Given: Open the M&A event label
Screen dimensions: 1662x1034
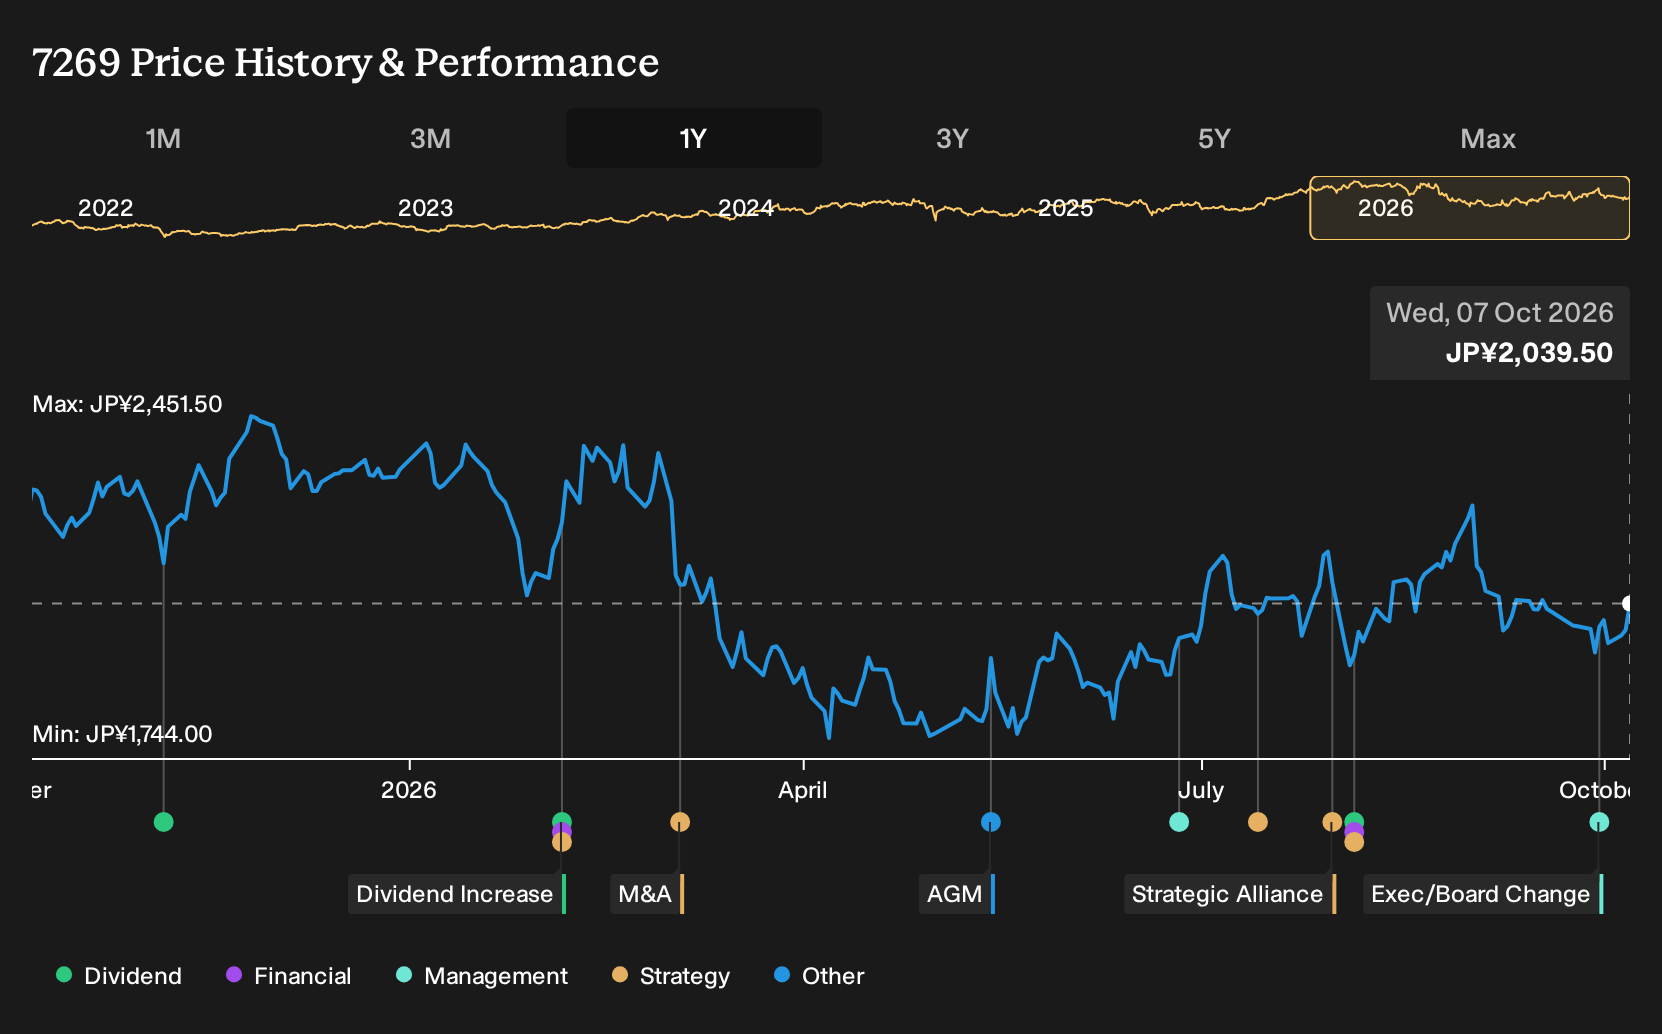Looking at the screenshot, I should [x=647, y=894].
